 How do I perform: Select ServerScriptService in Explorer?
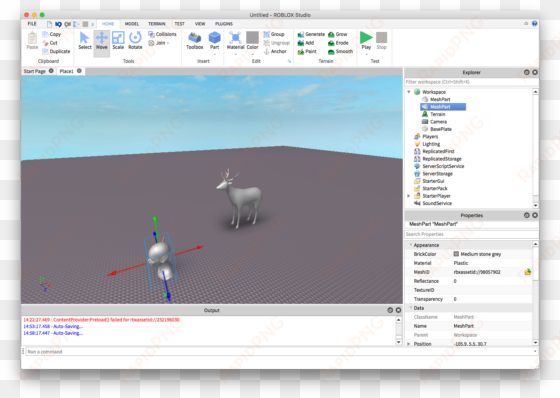pos(439,166)
